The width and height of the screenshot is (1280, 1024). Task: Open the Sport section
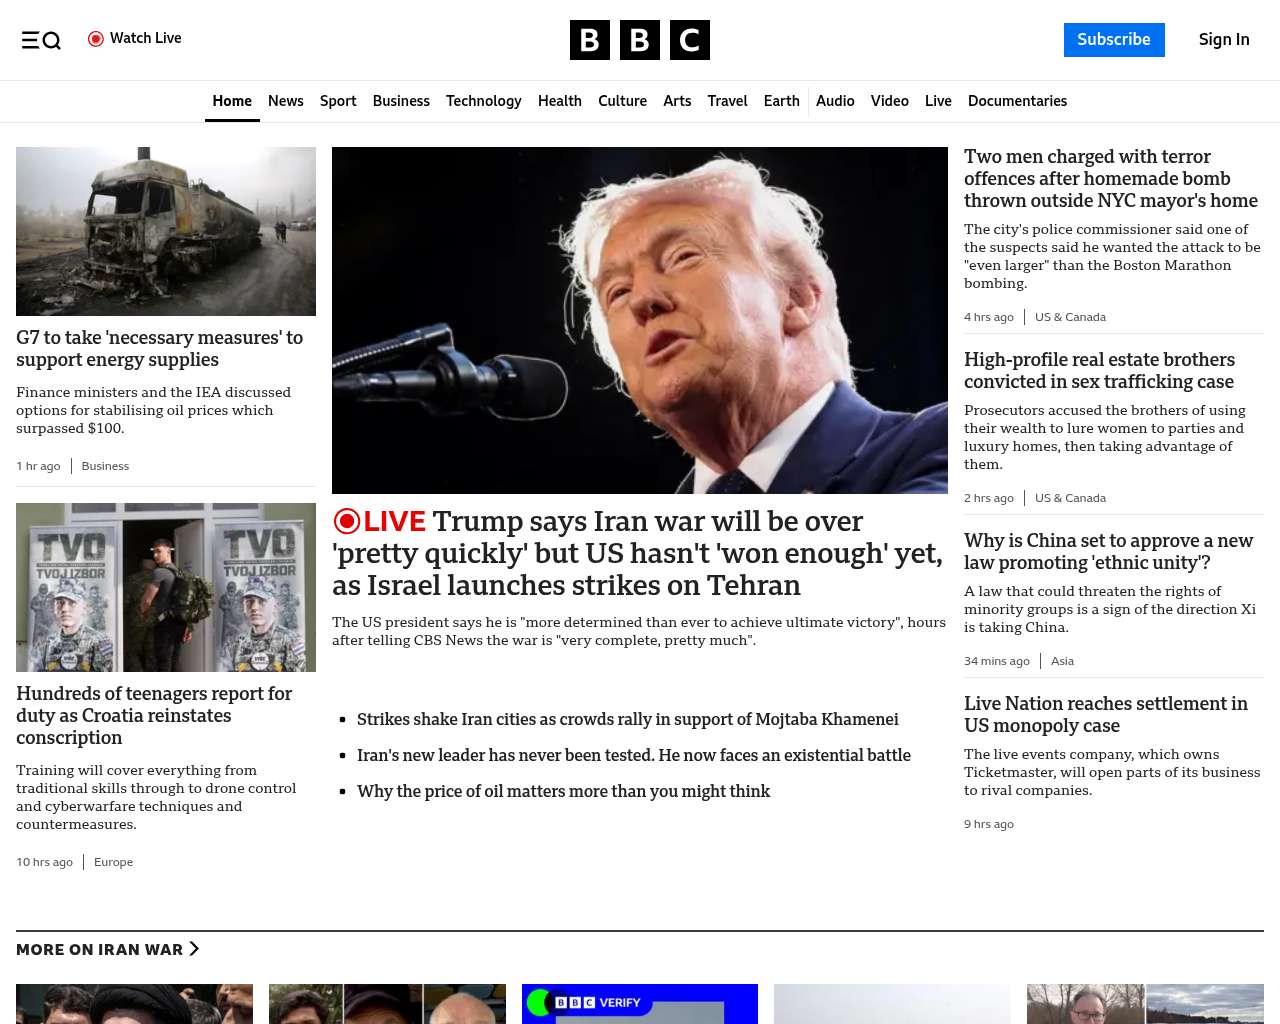338,101
